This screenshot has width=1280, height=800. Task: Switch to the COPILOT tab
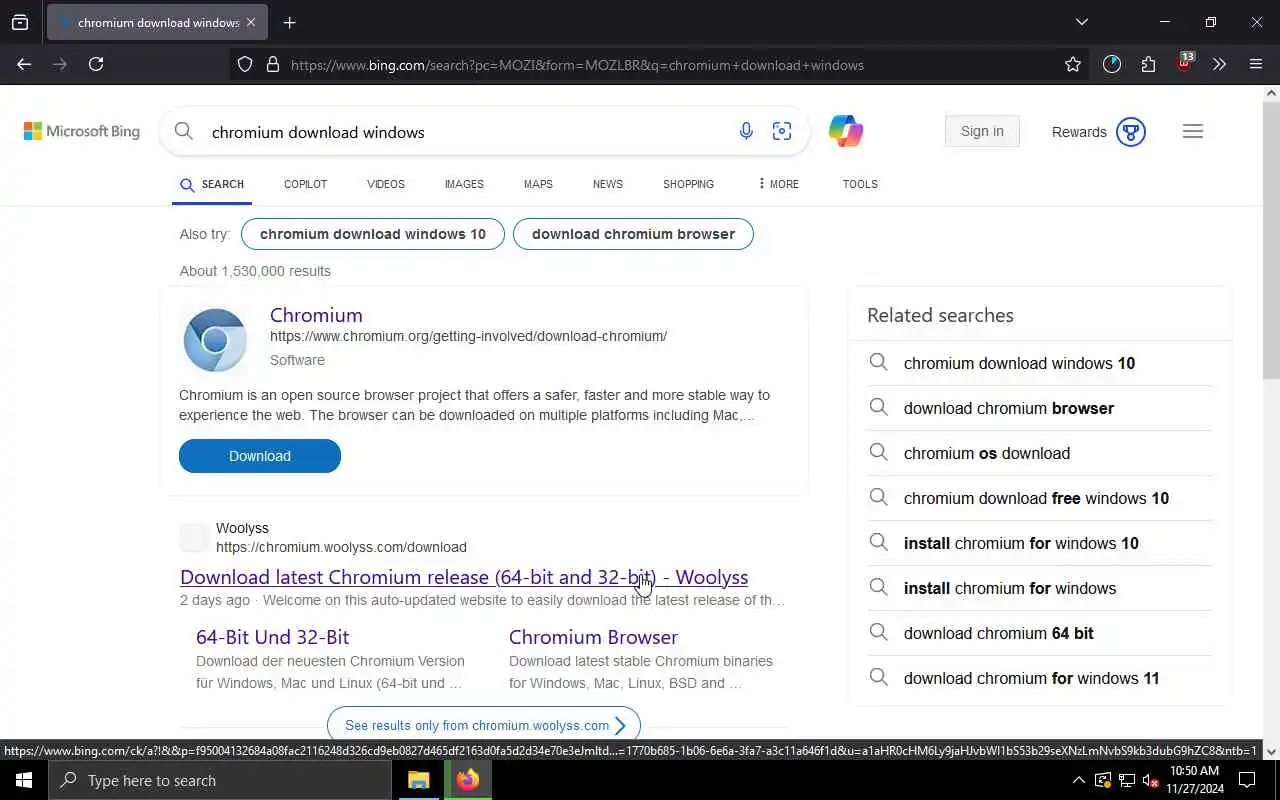coord(306,184)
